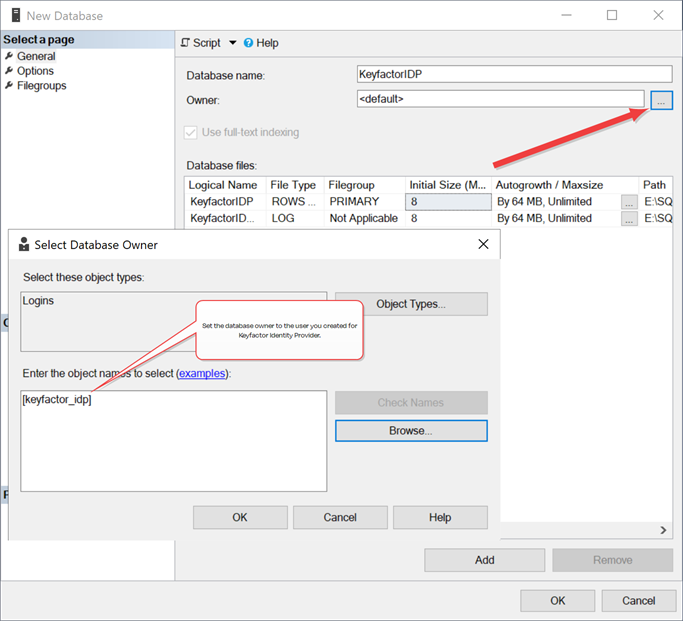
Task: Select the Not Applicable filegroup cell
Action: tap(365, 218)
